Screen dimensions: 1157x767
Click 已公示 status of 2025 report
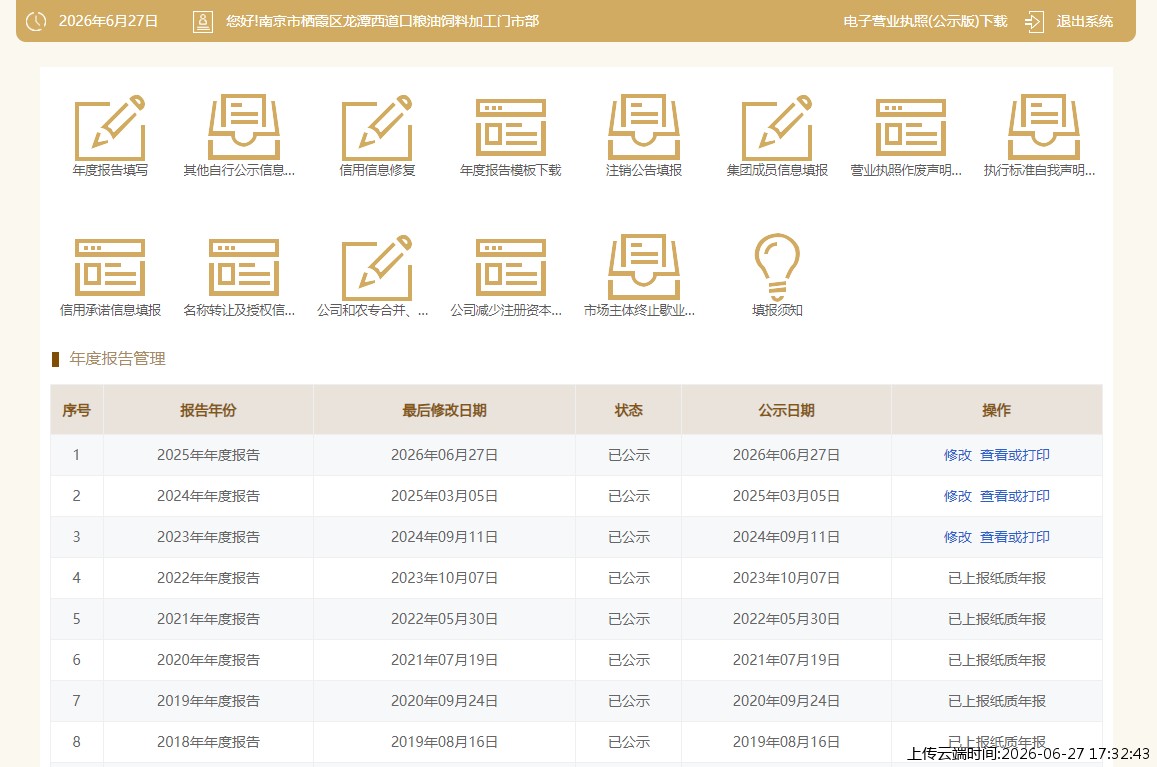pos(629,455)
